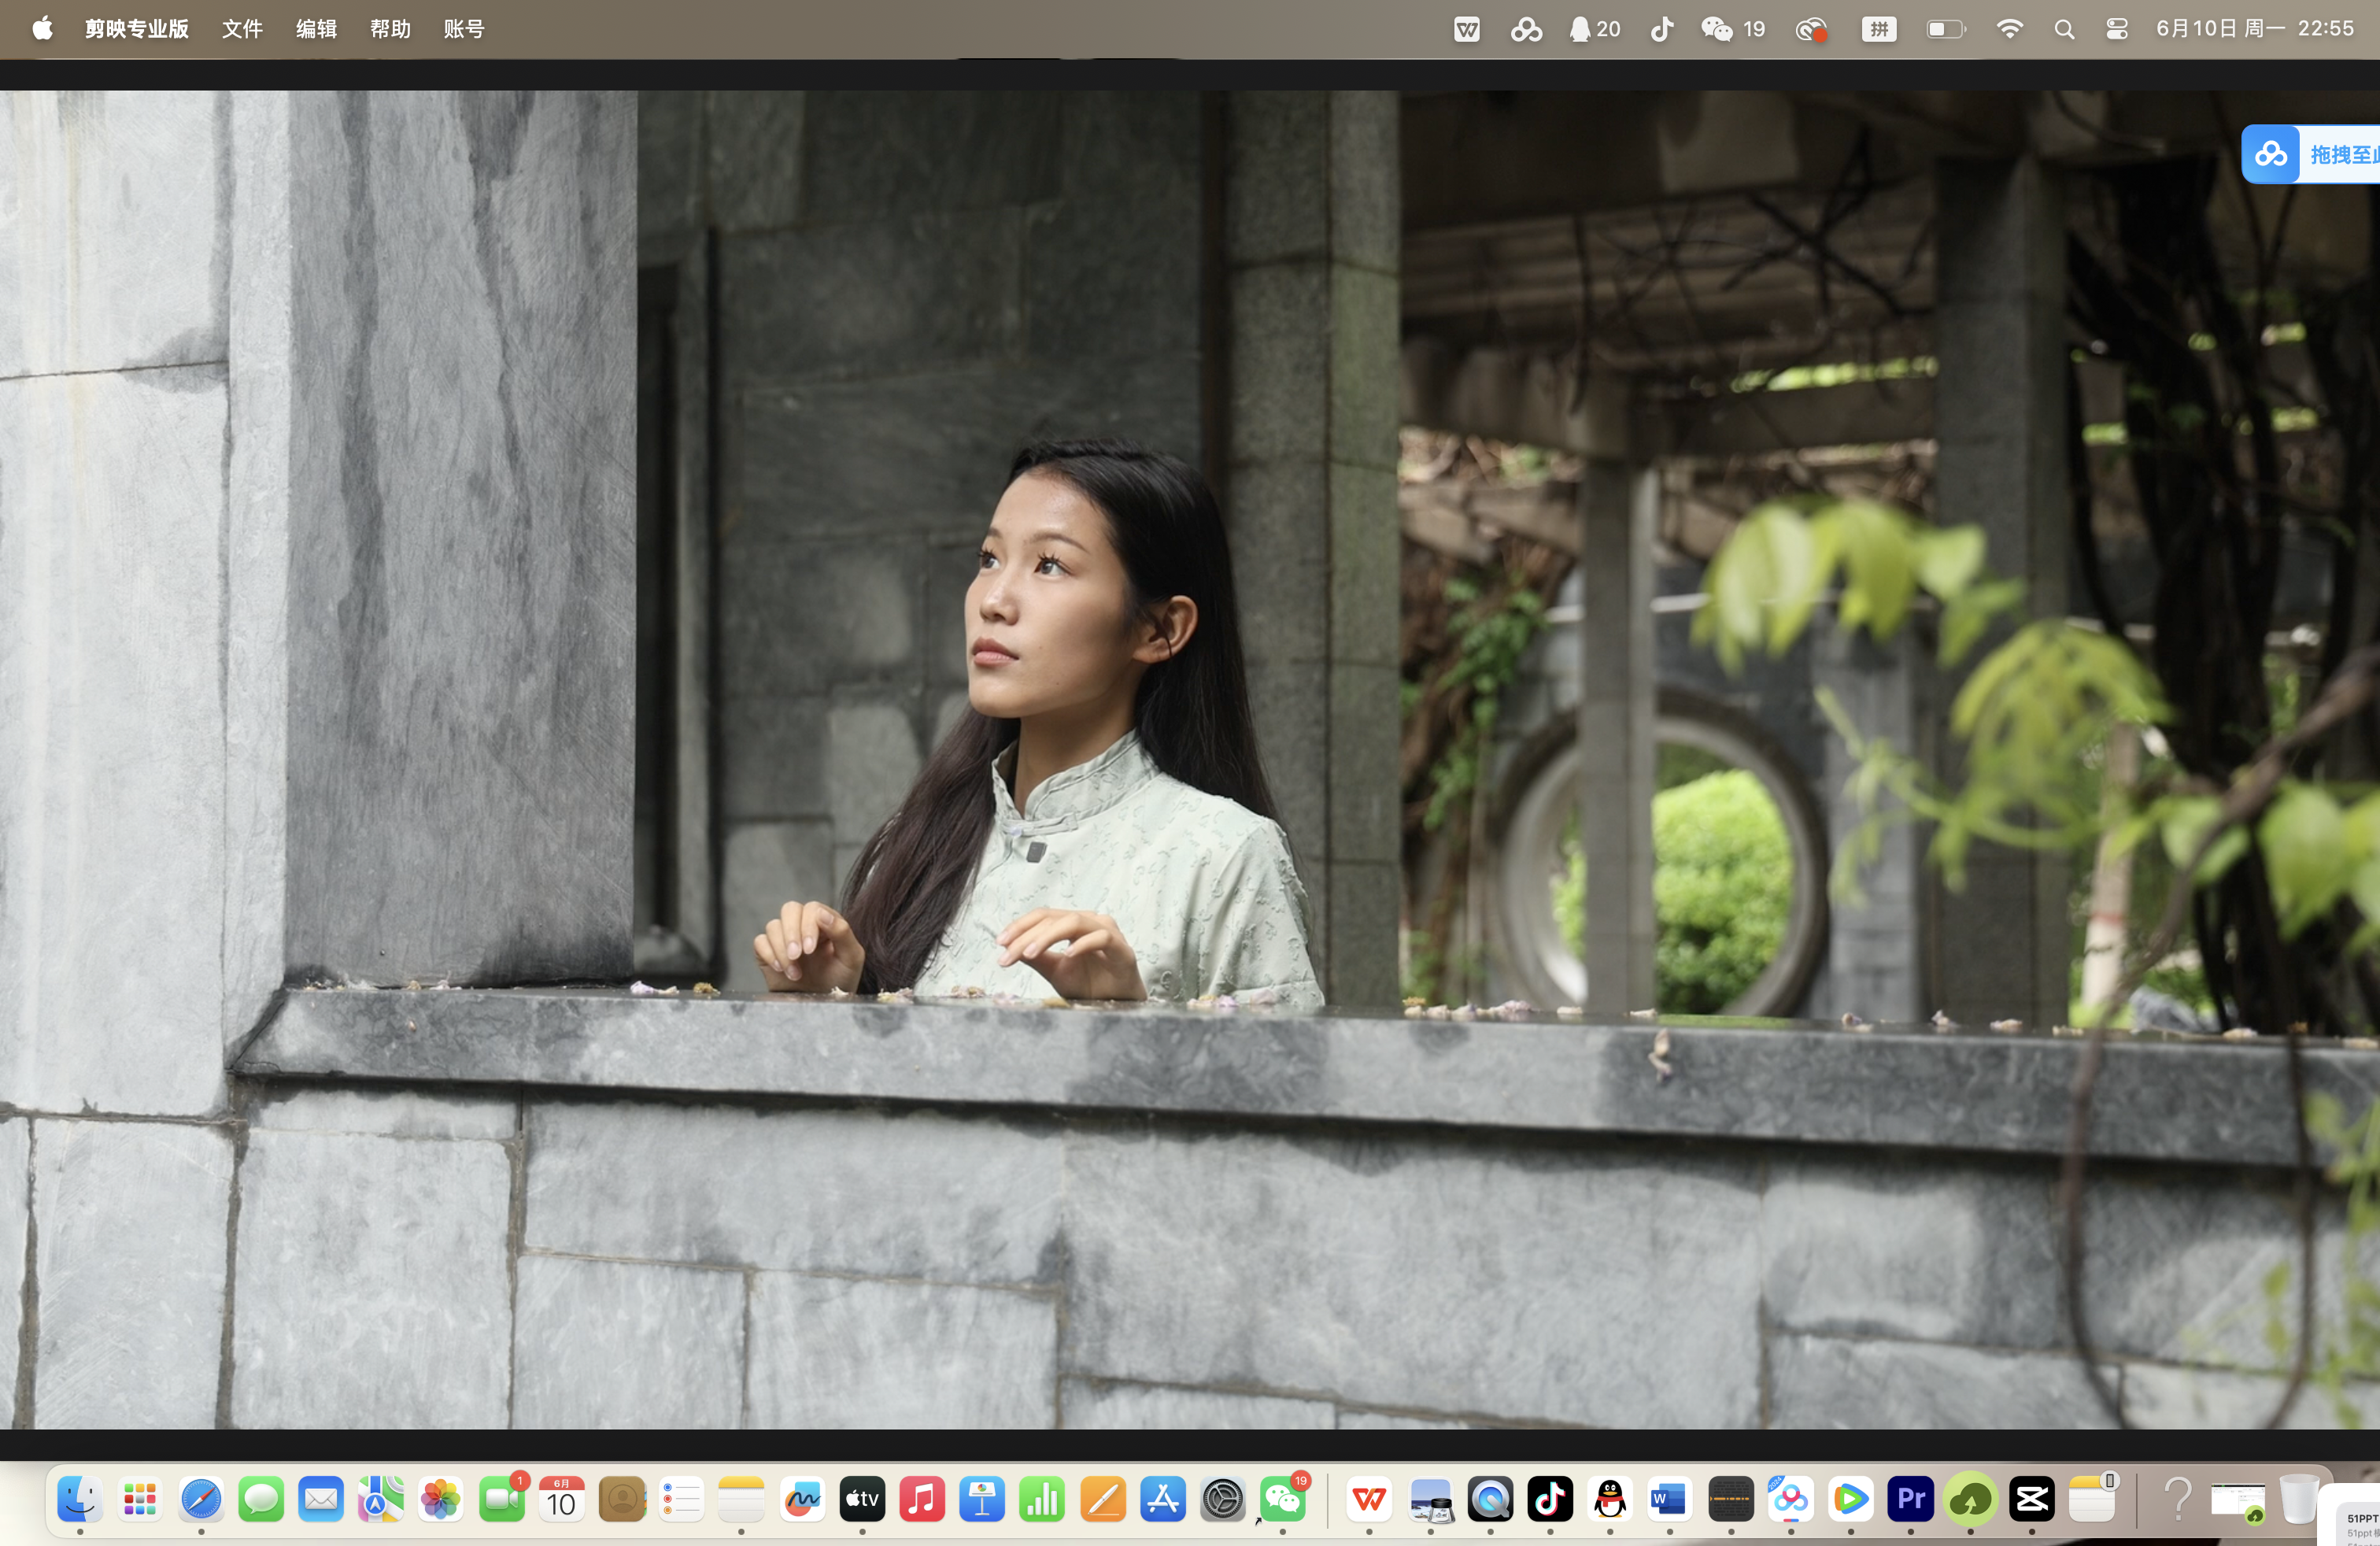This screenshot has height=1546, width=2380.
Task: Open Spotlight search from menu bar
Action: [2064, 30]
